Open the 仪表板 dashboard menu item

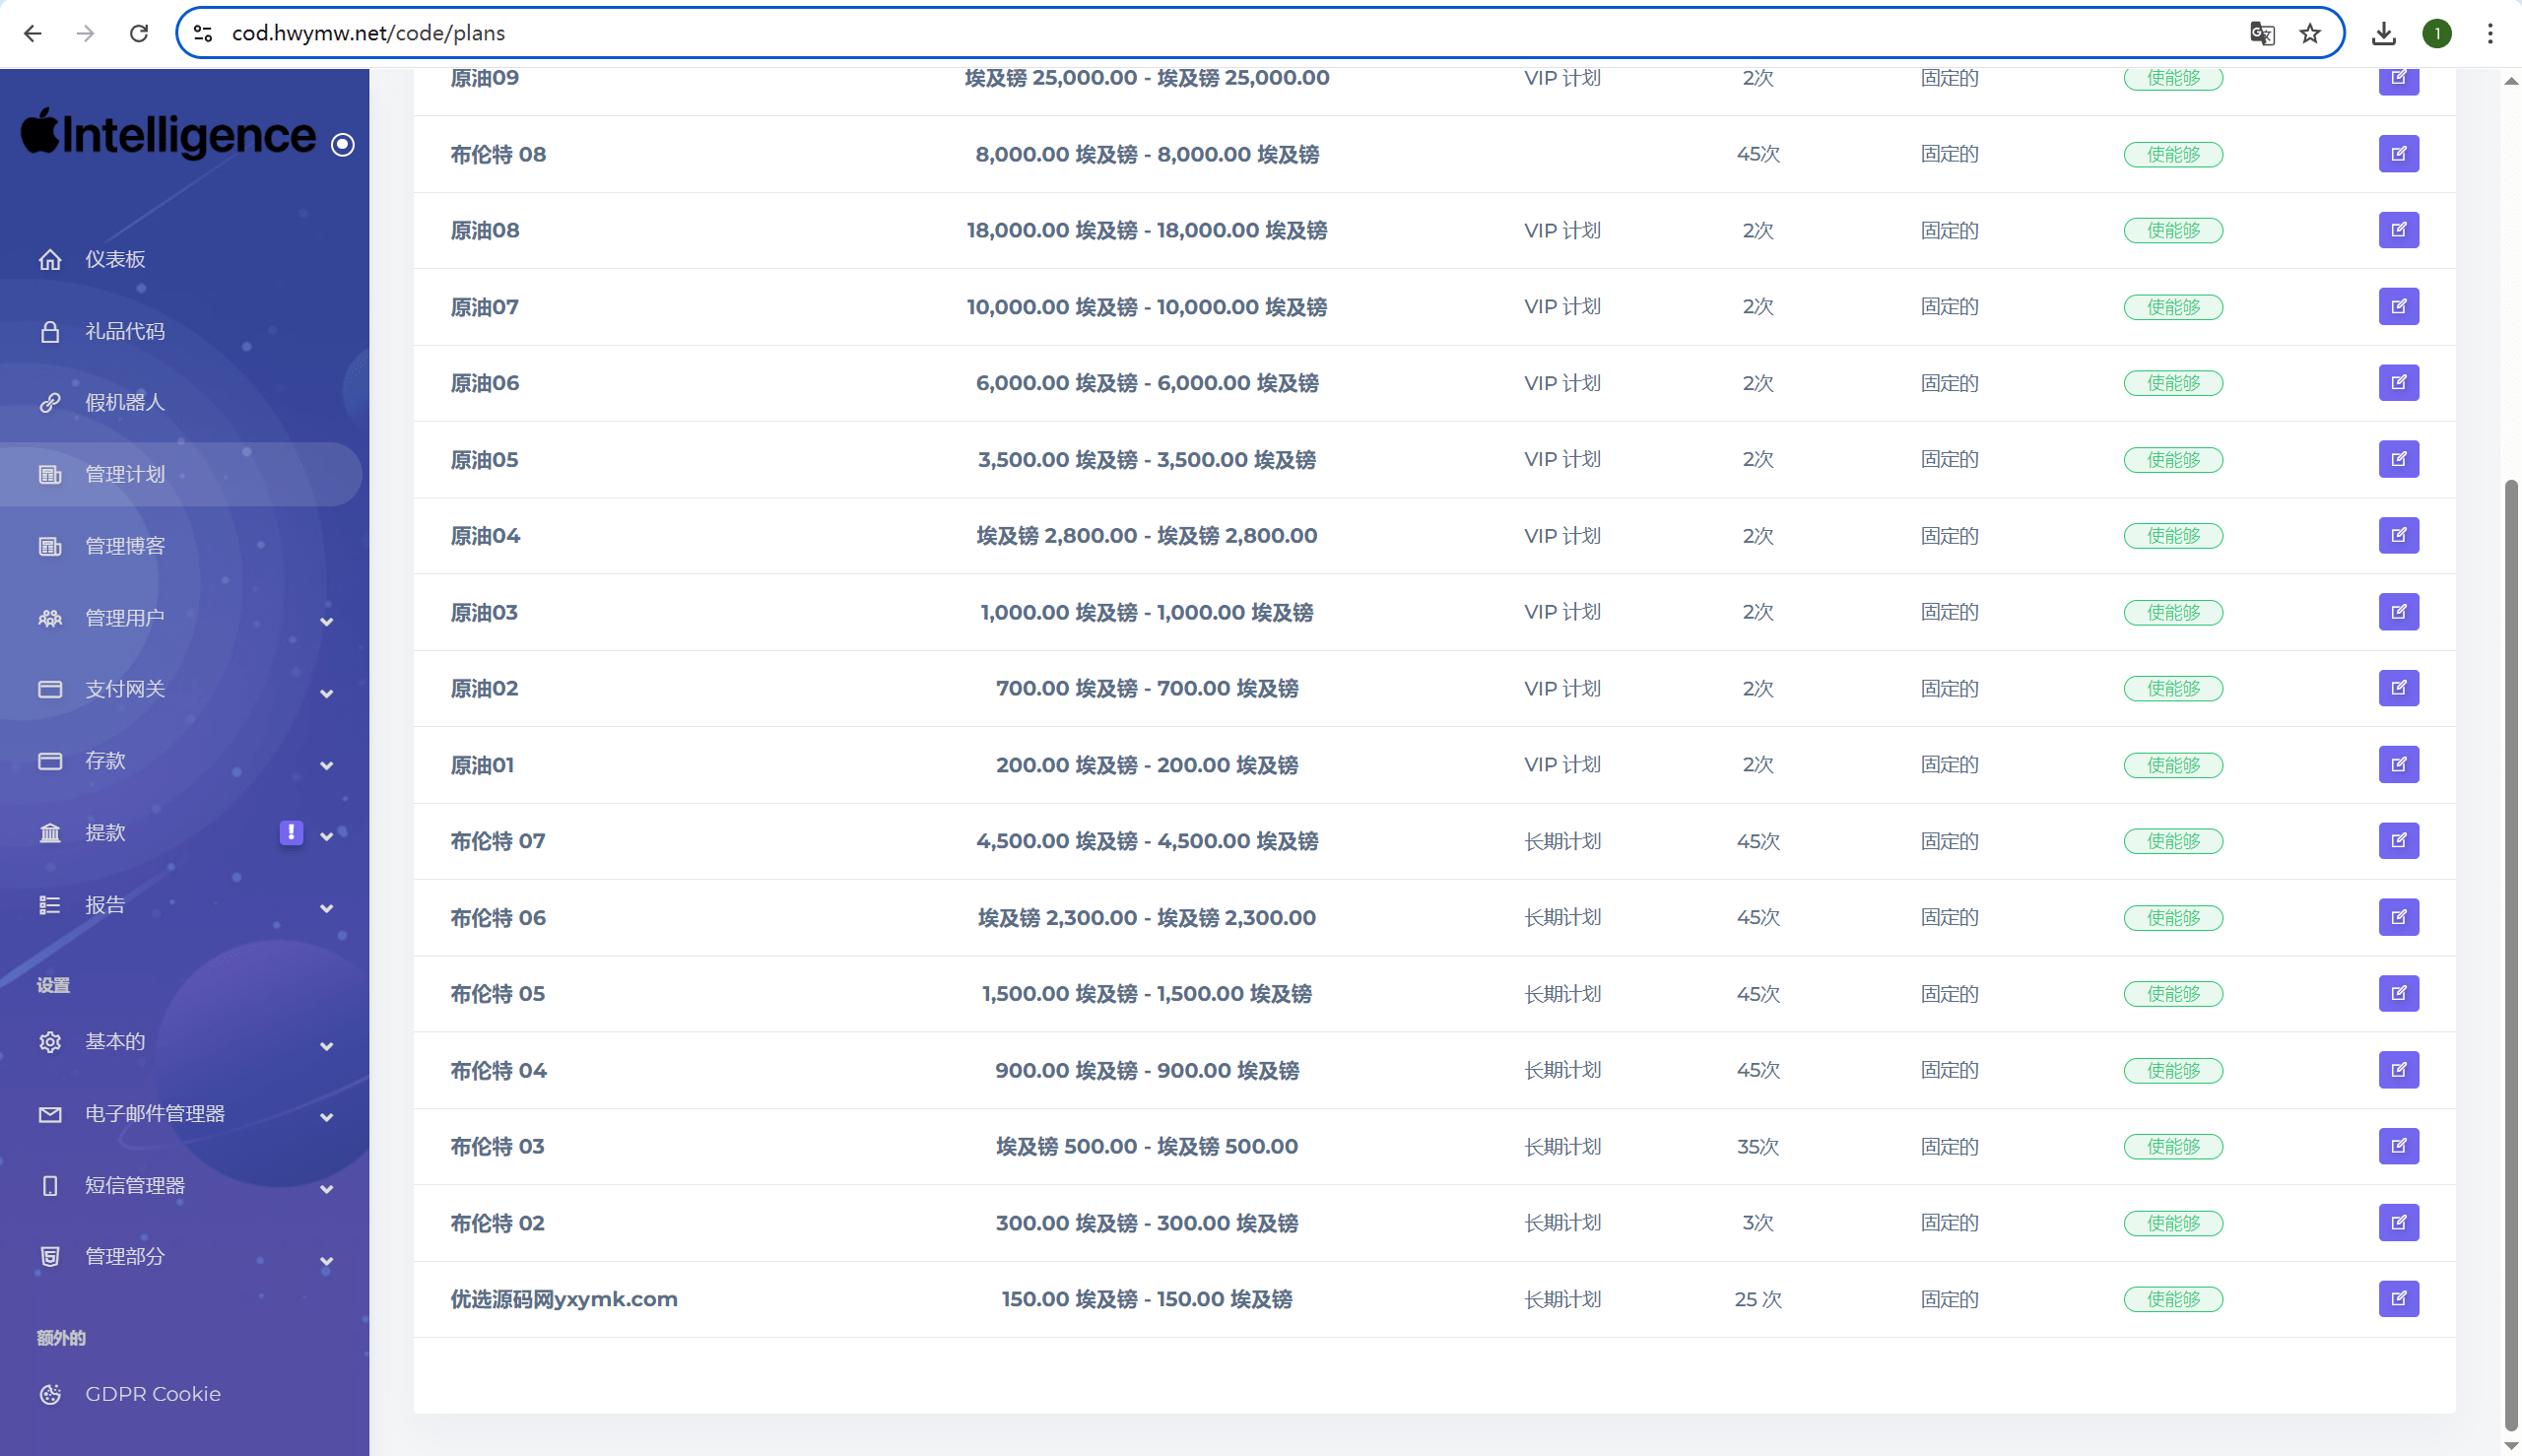pos(114,259)
